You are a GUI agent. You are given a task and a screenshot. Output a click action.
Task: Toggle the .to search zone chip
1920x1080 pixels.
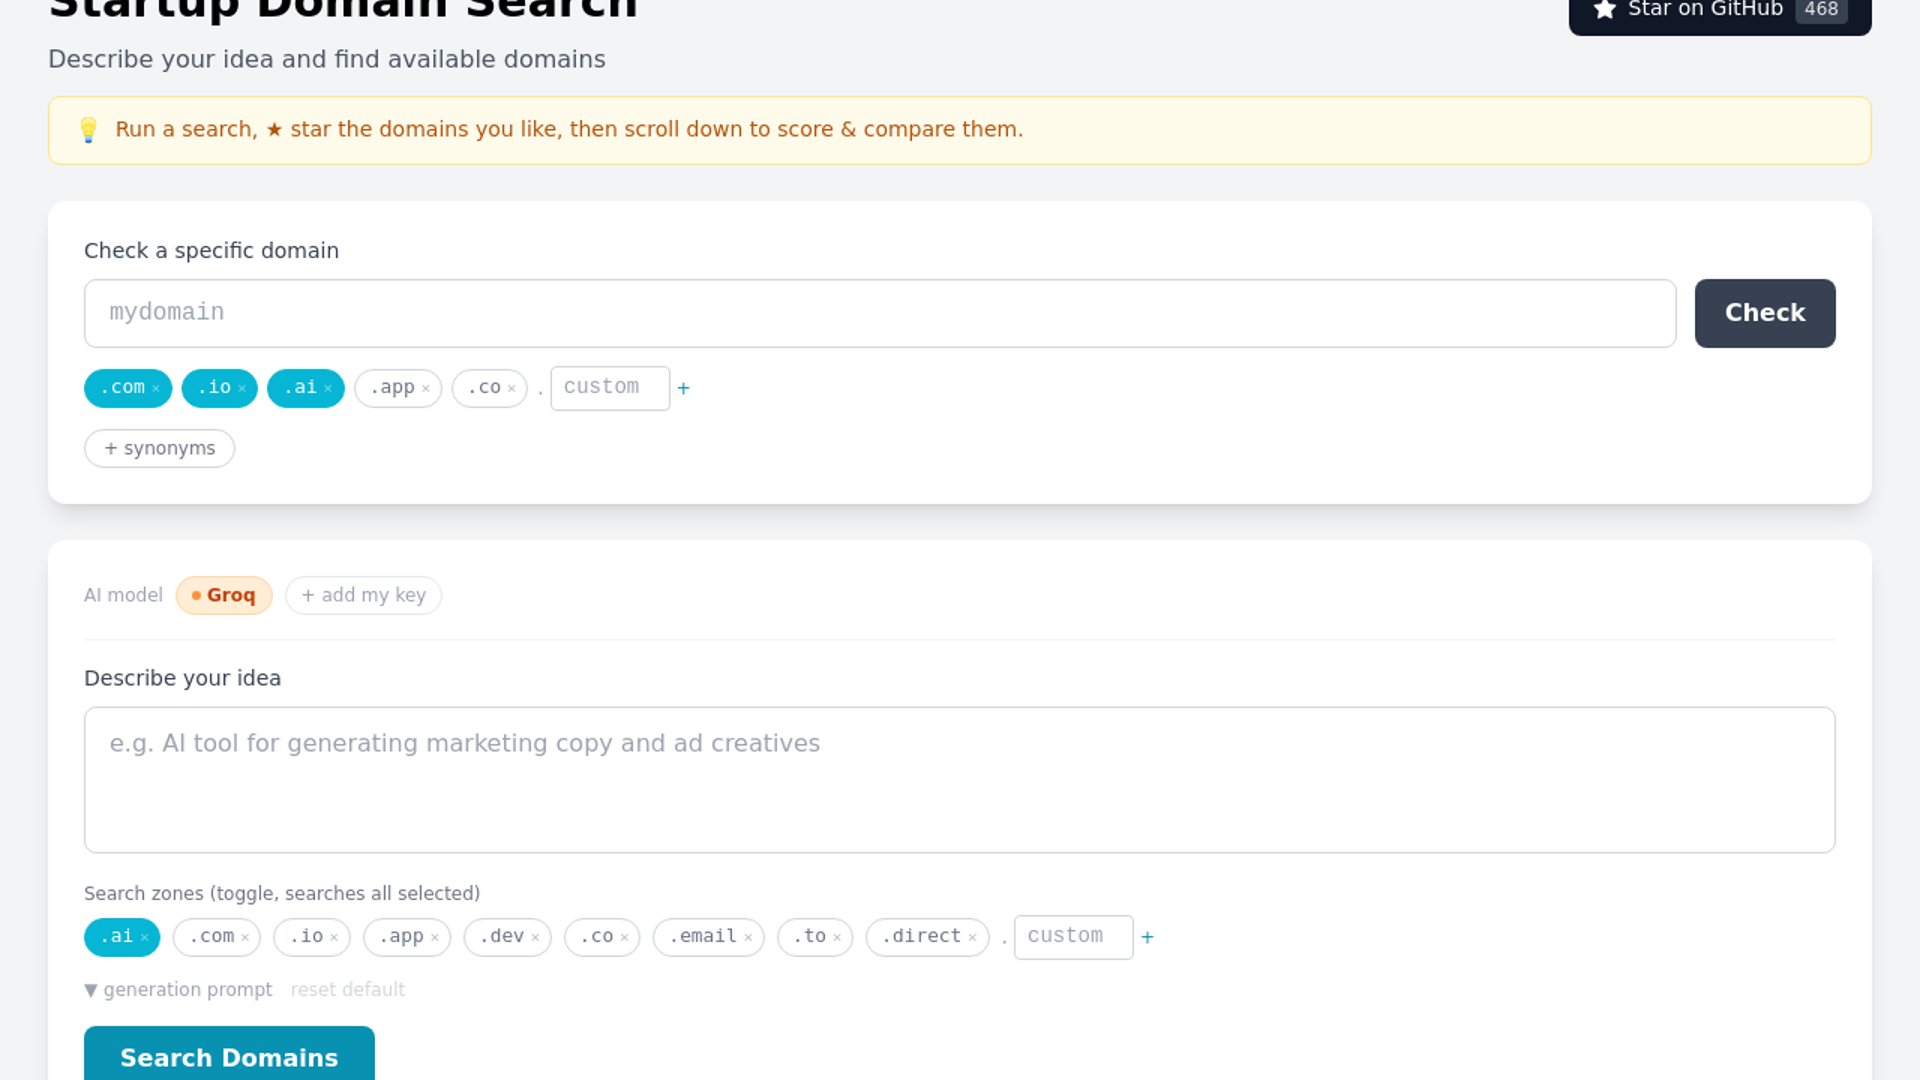(x=809, y=937)
